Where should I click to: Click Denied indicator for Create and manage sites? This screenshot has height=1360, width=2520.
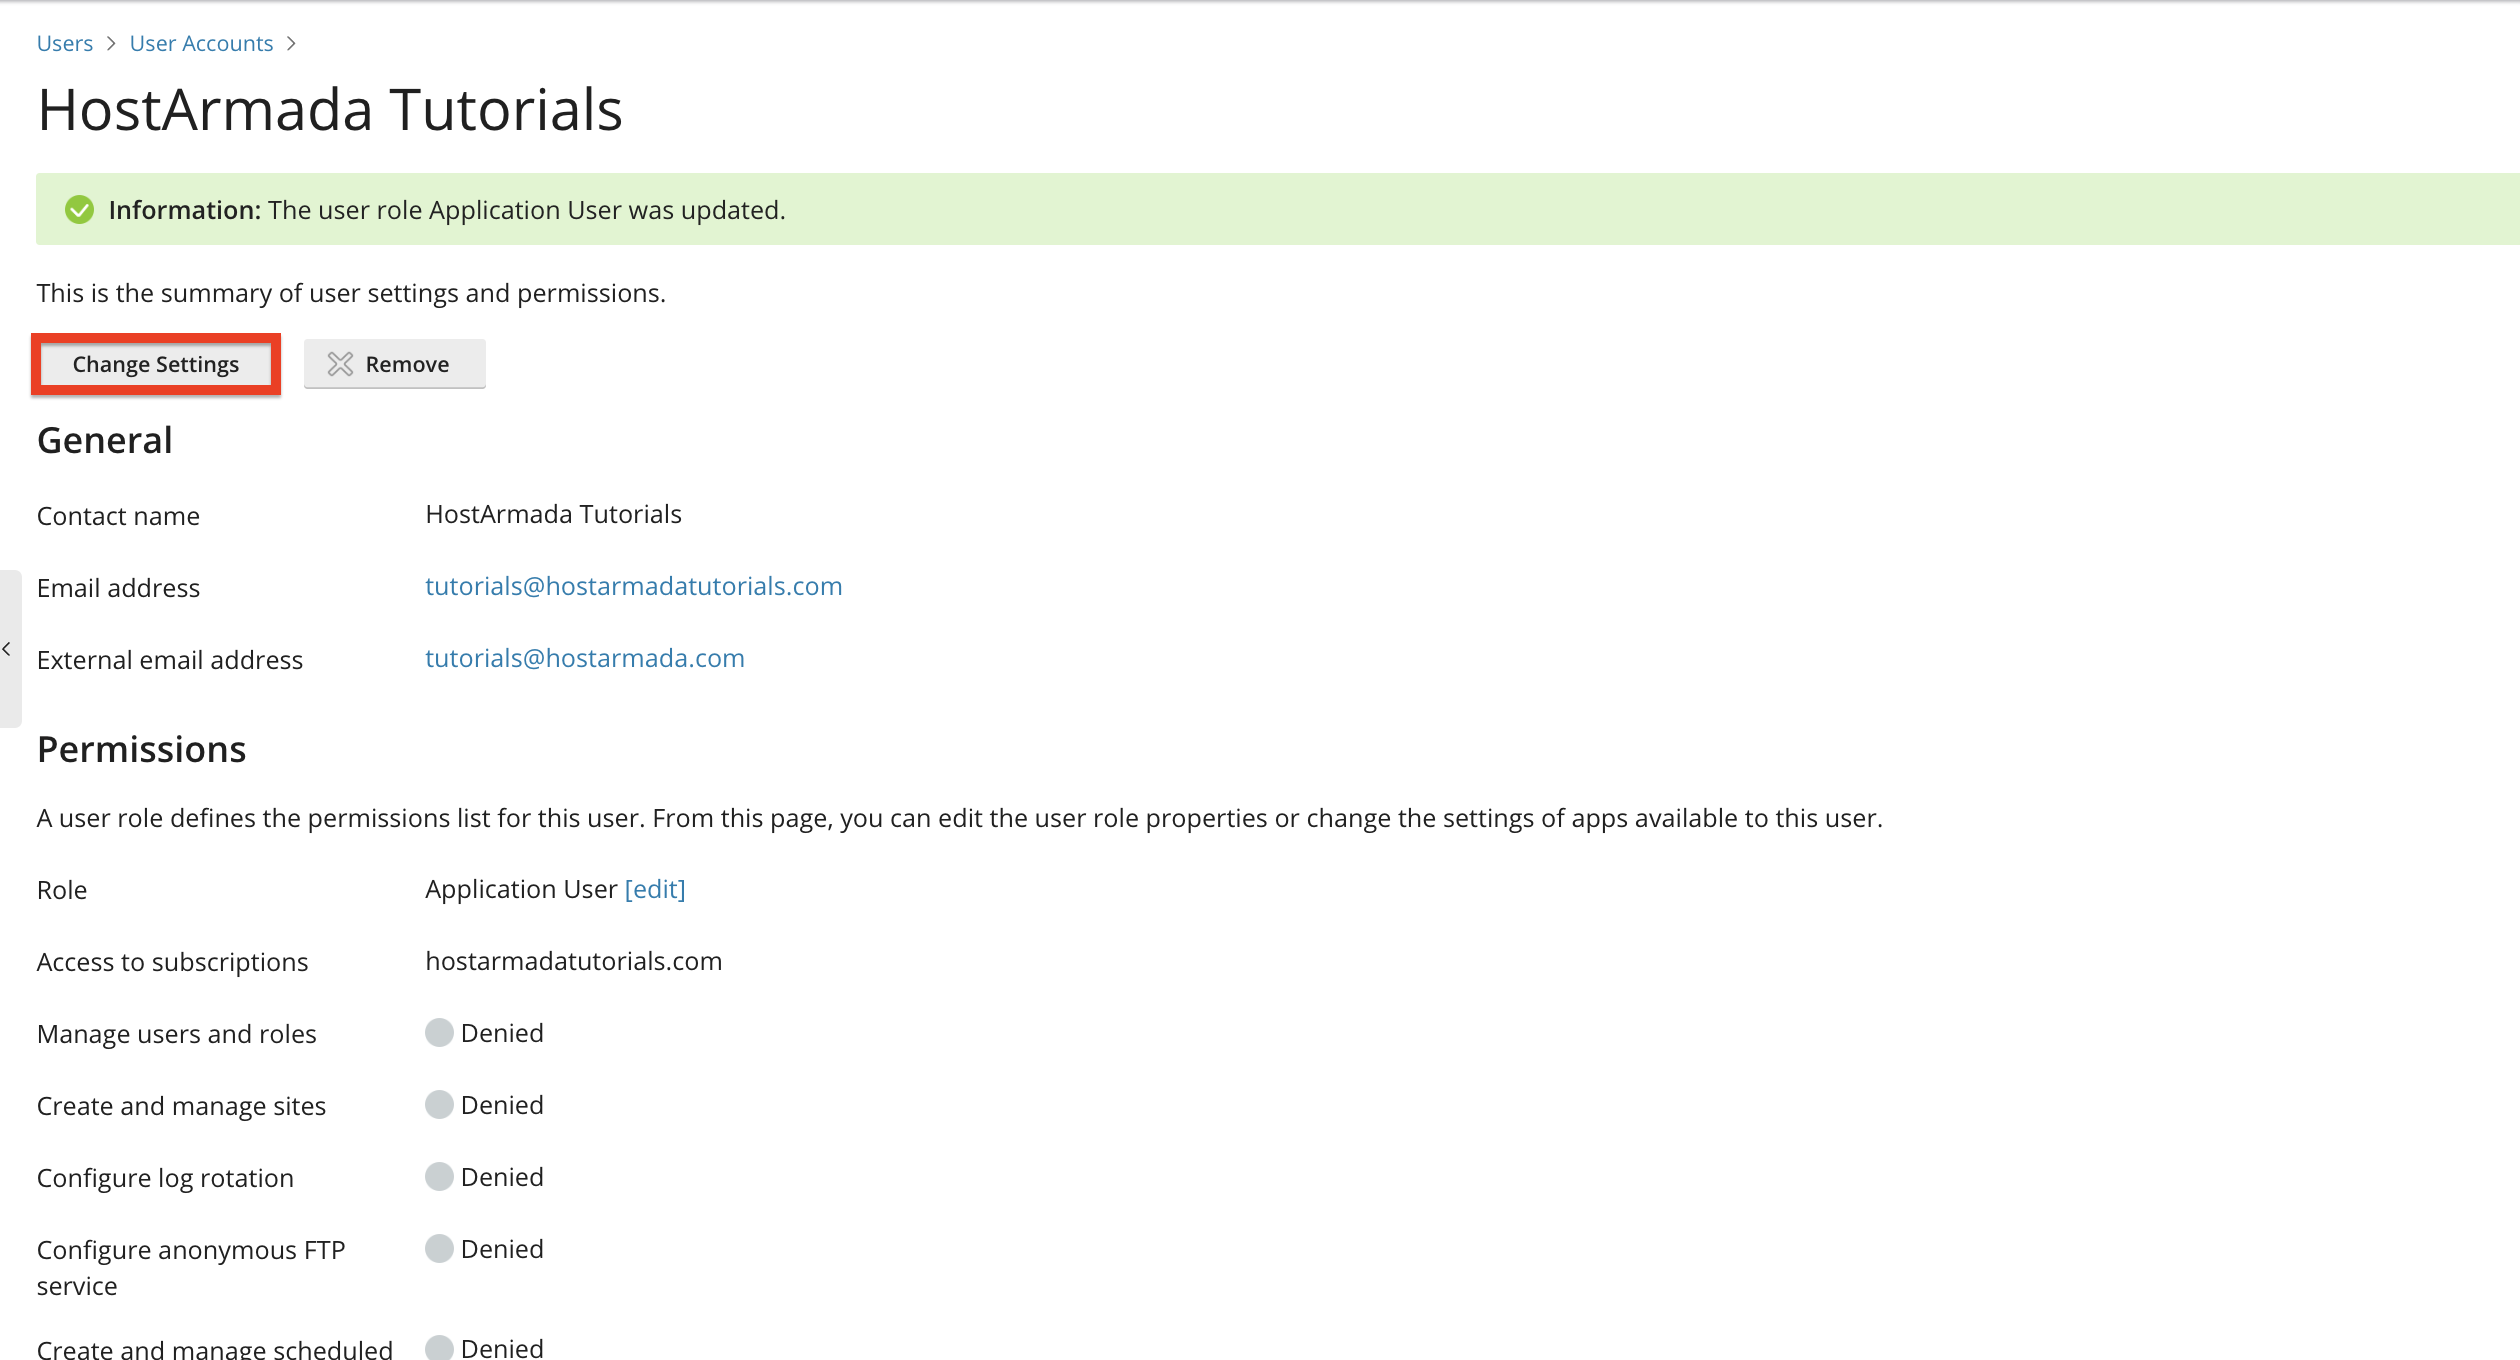439,1105
